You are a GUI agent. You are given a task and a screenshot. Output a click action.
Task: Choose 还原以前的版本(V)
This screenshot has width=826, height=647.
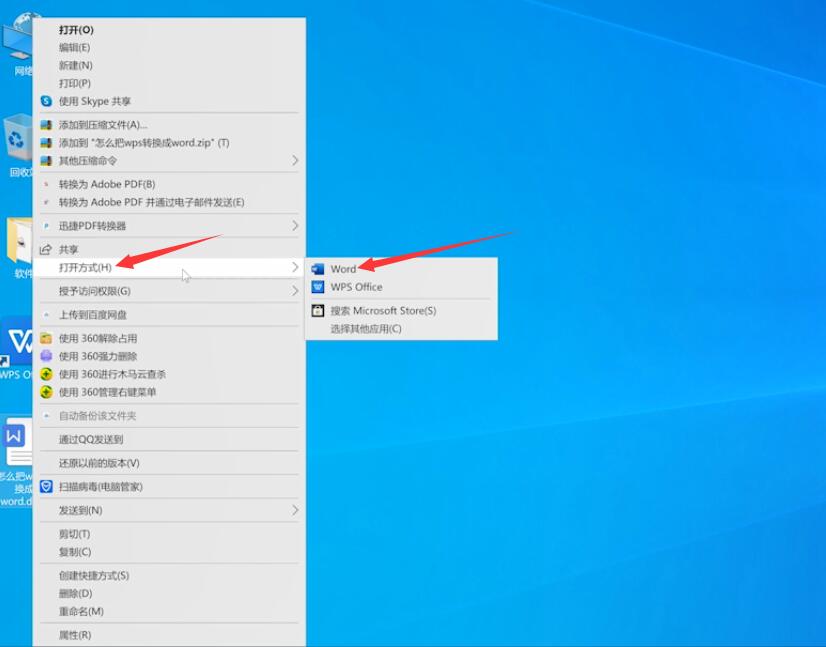[169, 463]
